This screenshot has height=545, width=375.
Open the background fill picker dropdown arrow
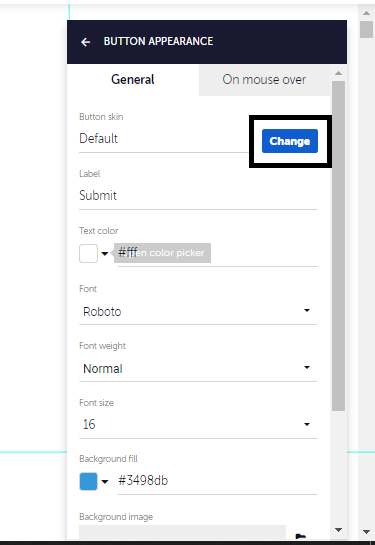click(105, 482)
